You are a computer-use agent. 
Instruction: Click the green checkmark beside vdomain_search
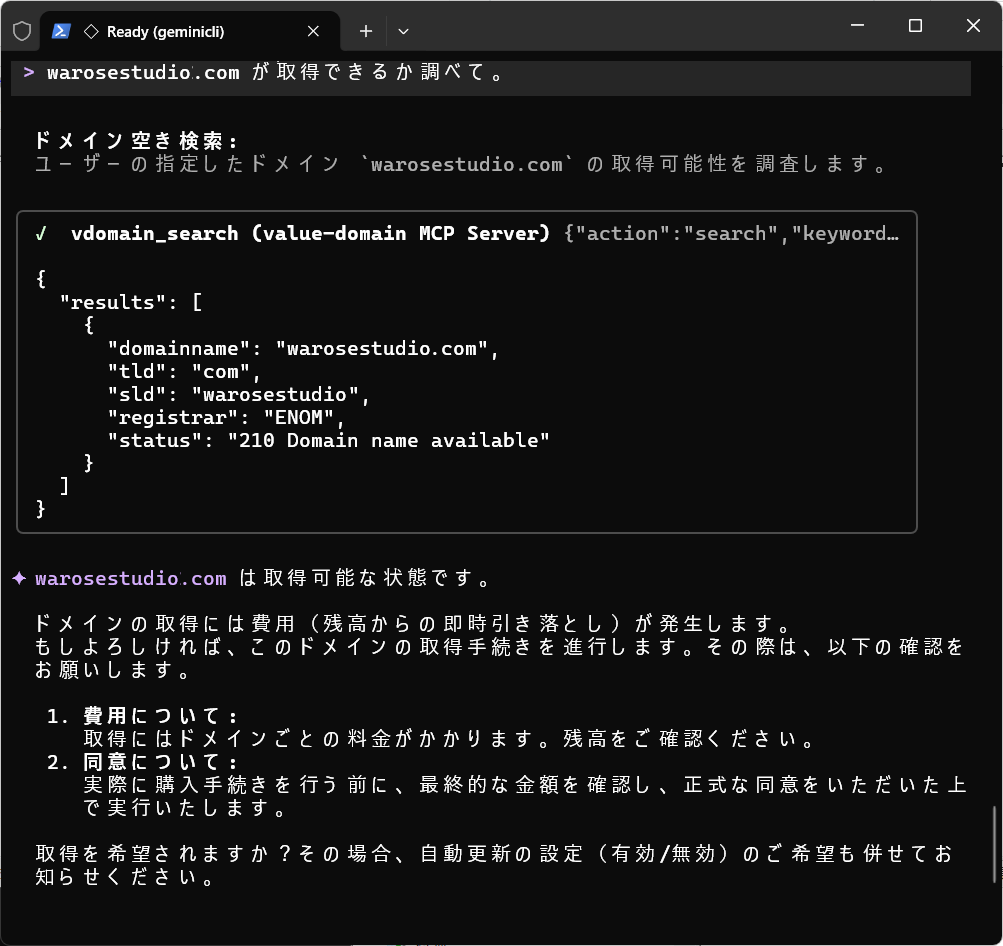tap(41, 234)
